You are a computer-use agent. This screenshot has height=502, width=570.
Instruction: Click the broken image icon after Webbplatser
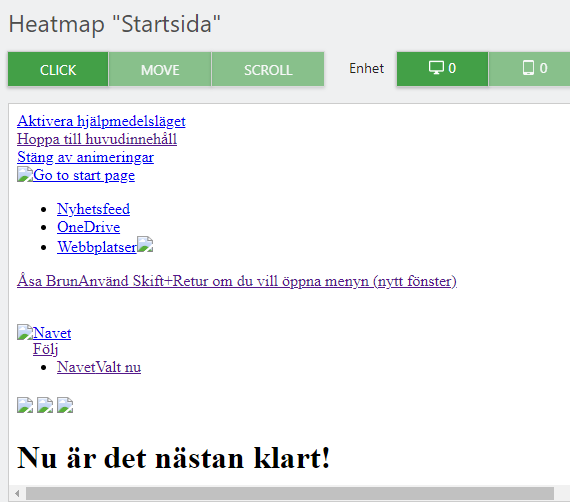145,244
